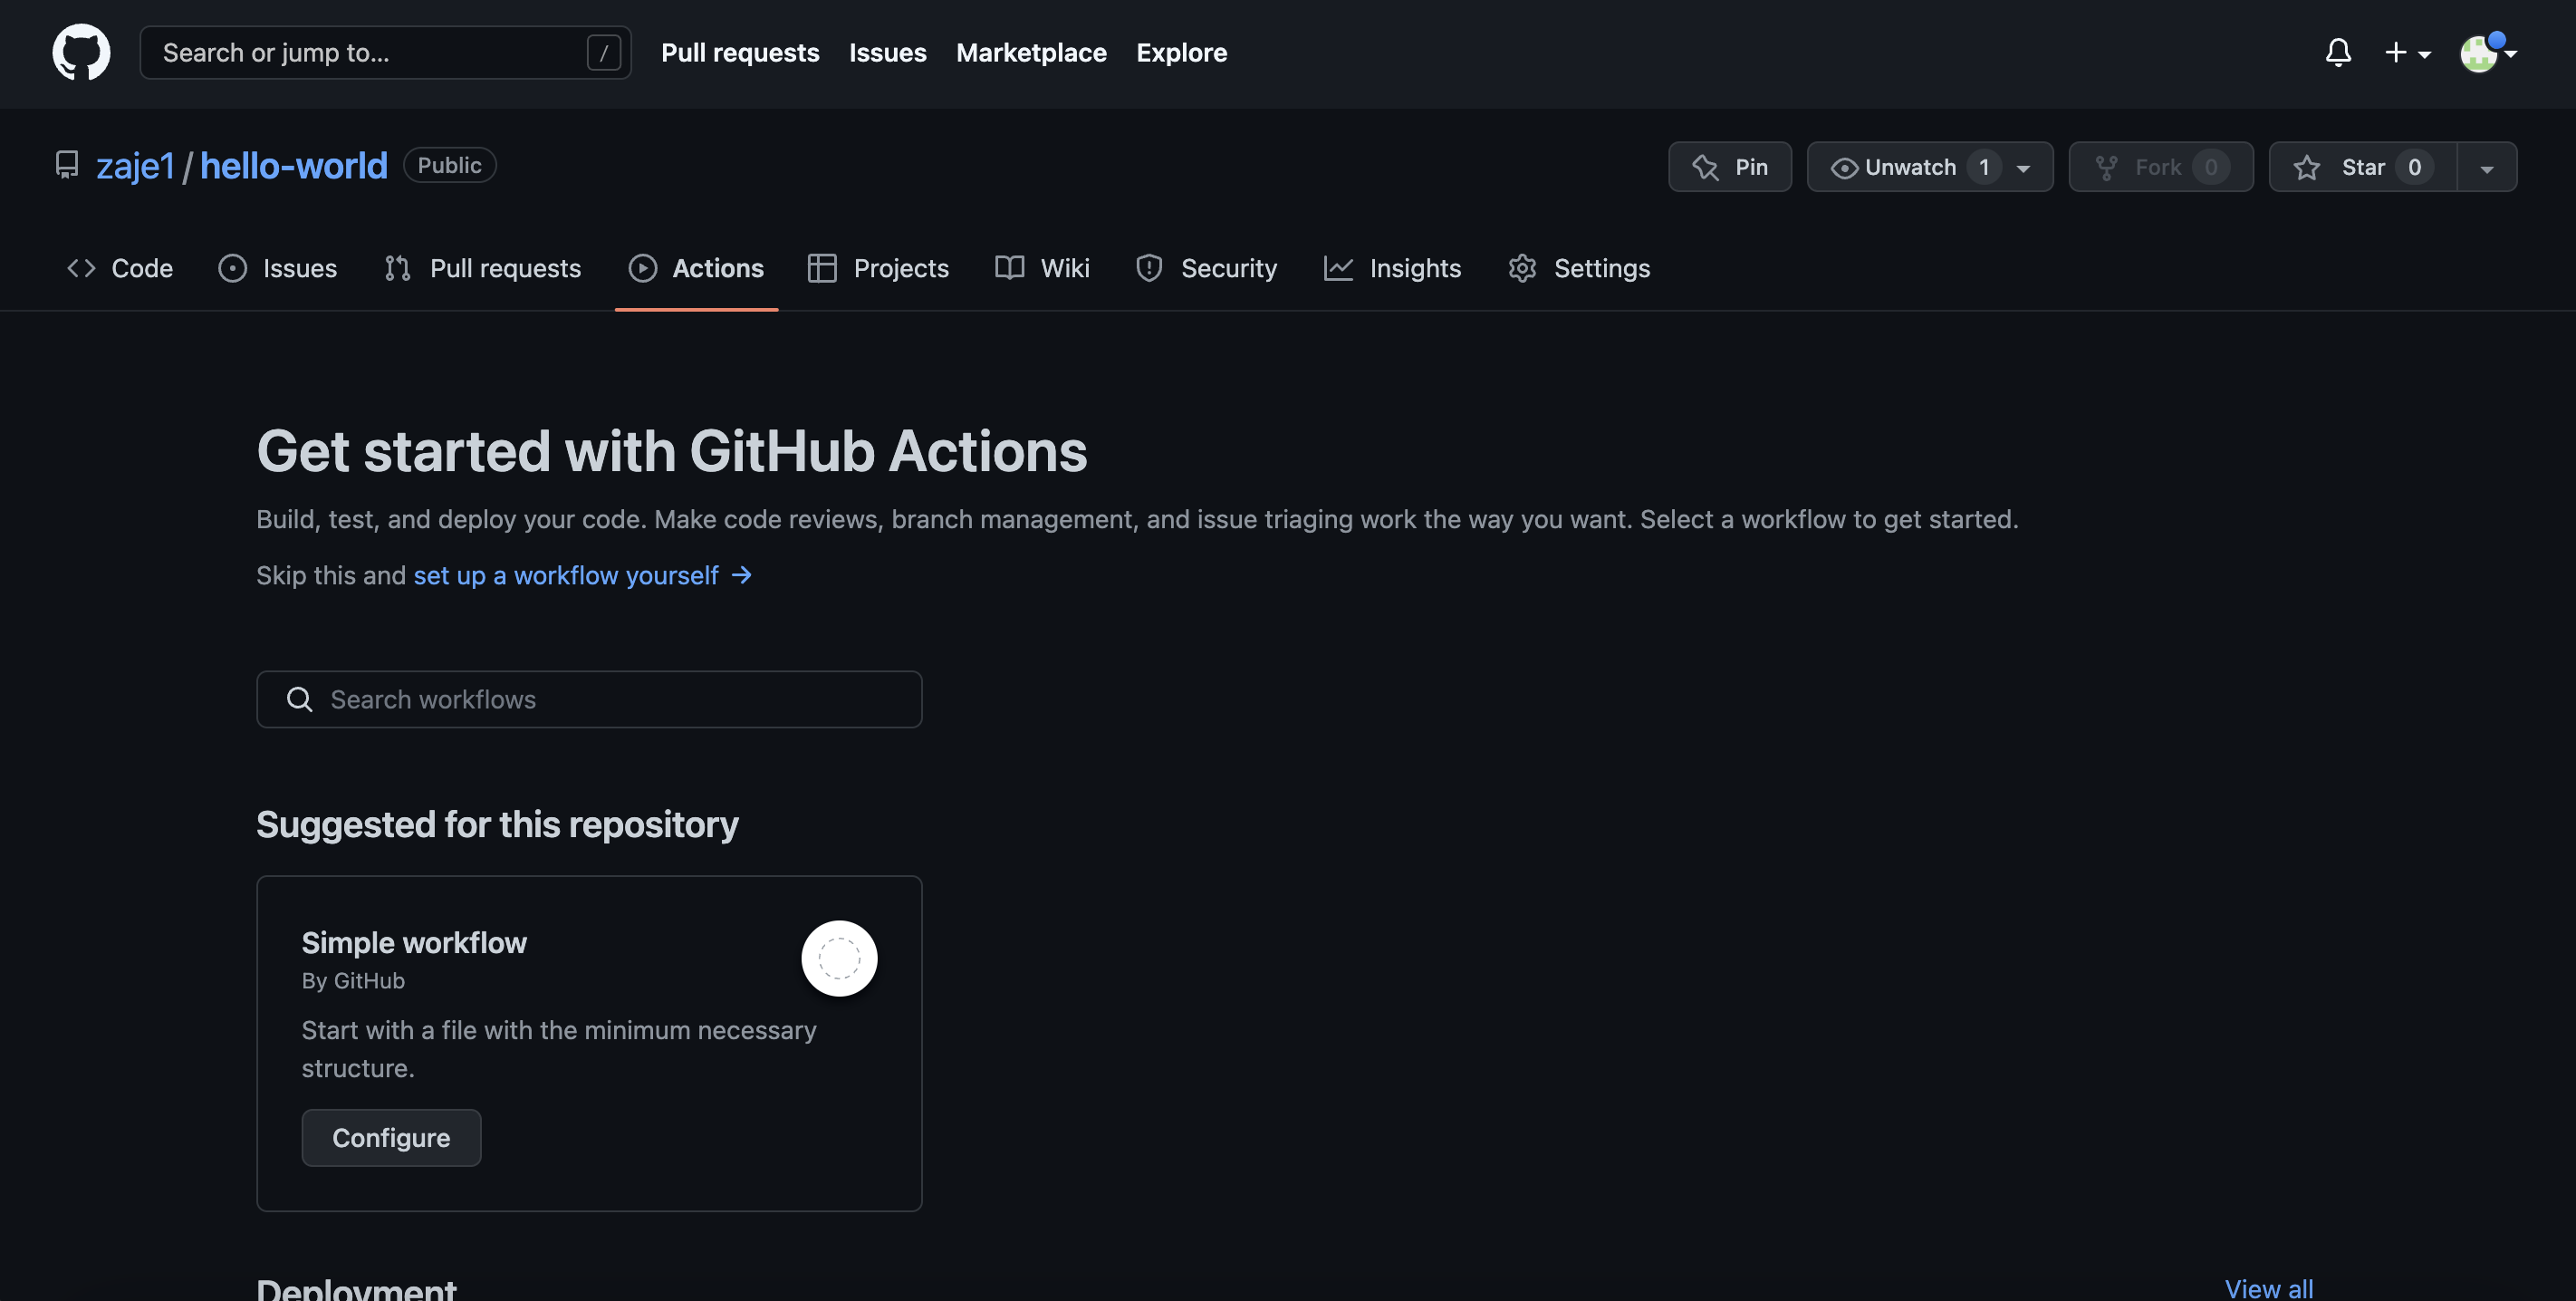Click the Search workflows magnifier icon

coord(299,699)
